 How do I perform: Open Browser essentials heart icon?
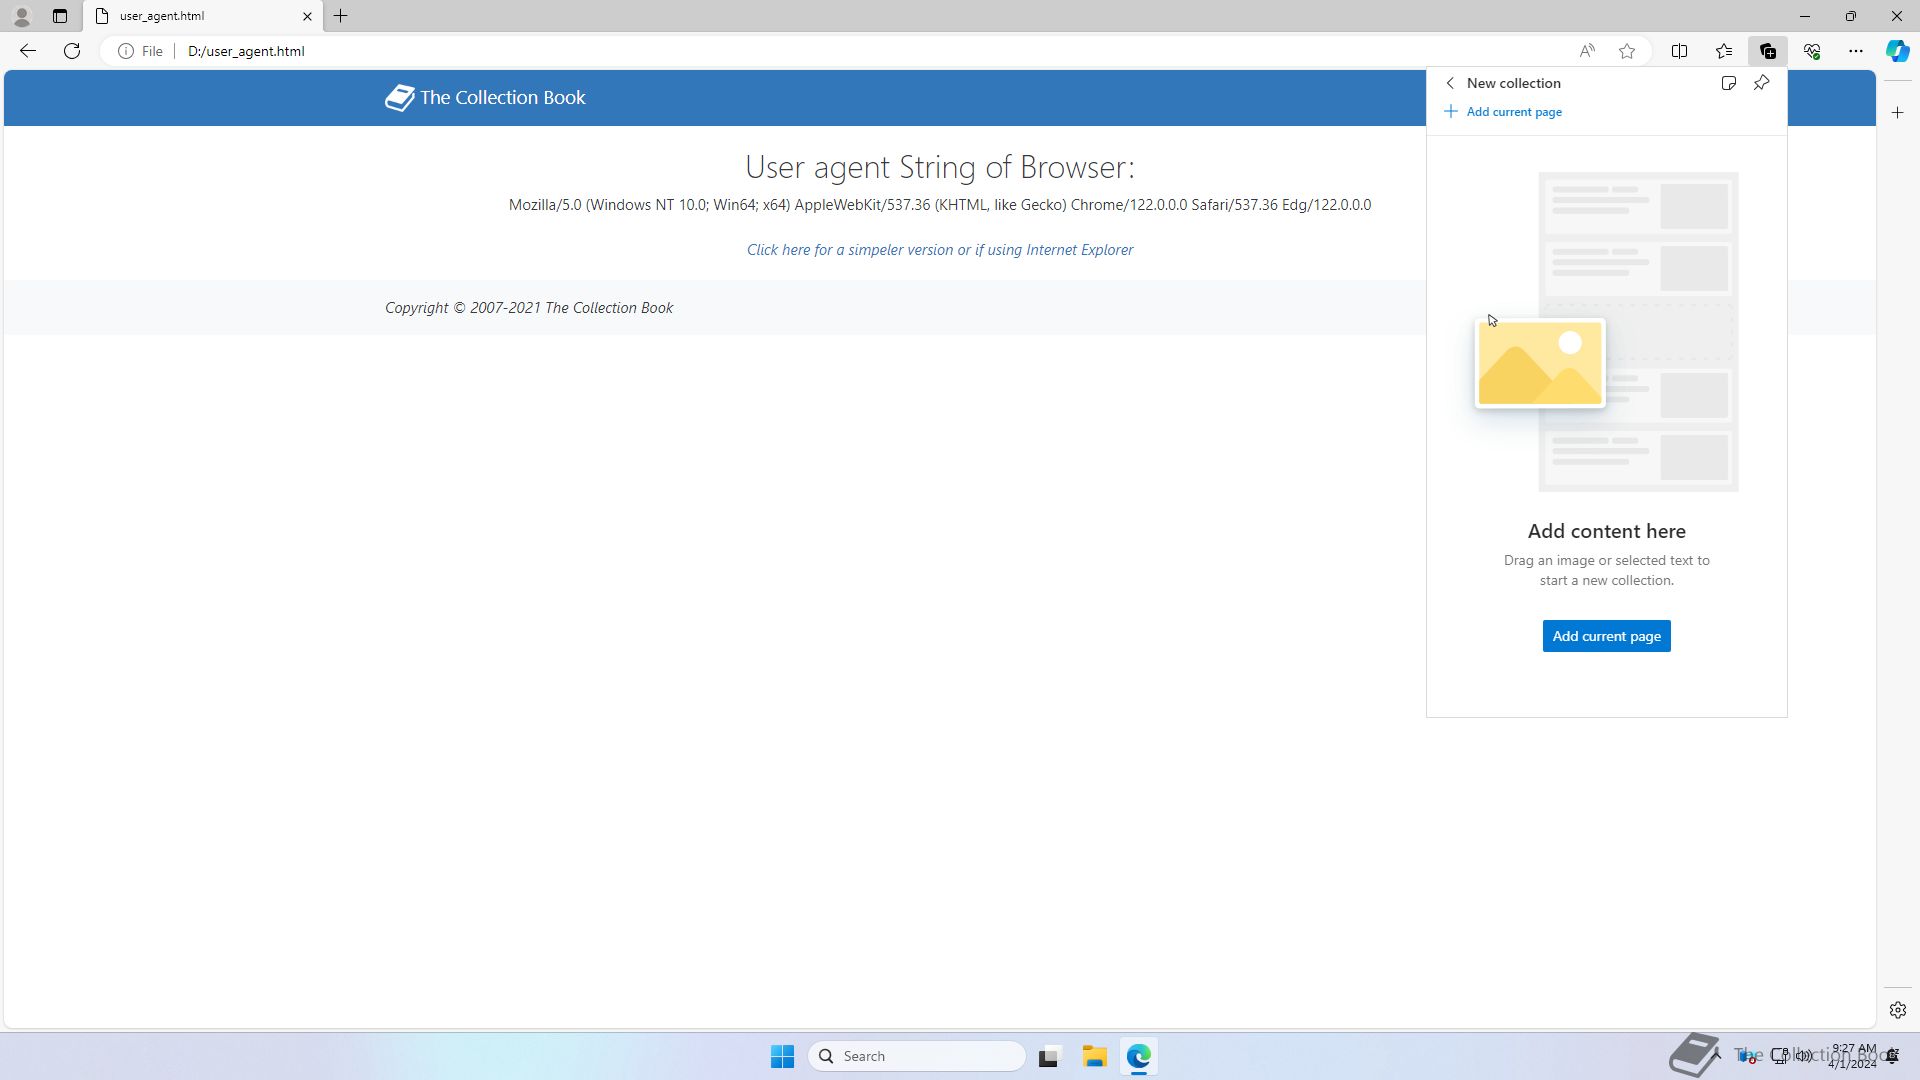tap(1812, 51)
